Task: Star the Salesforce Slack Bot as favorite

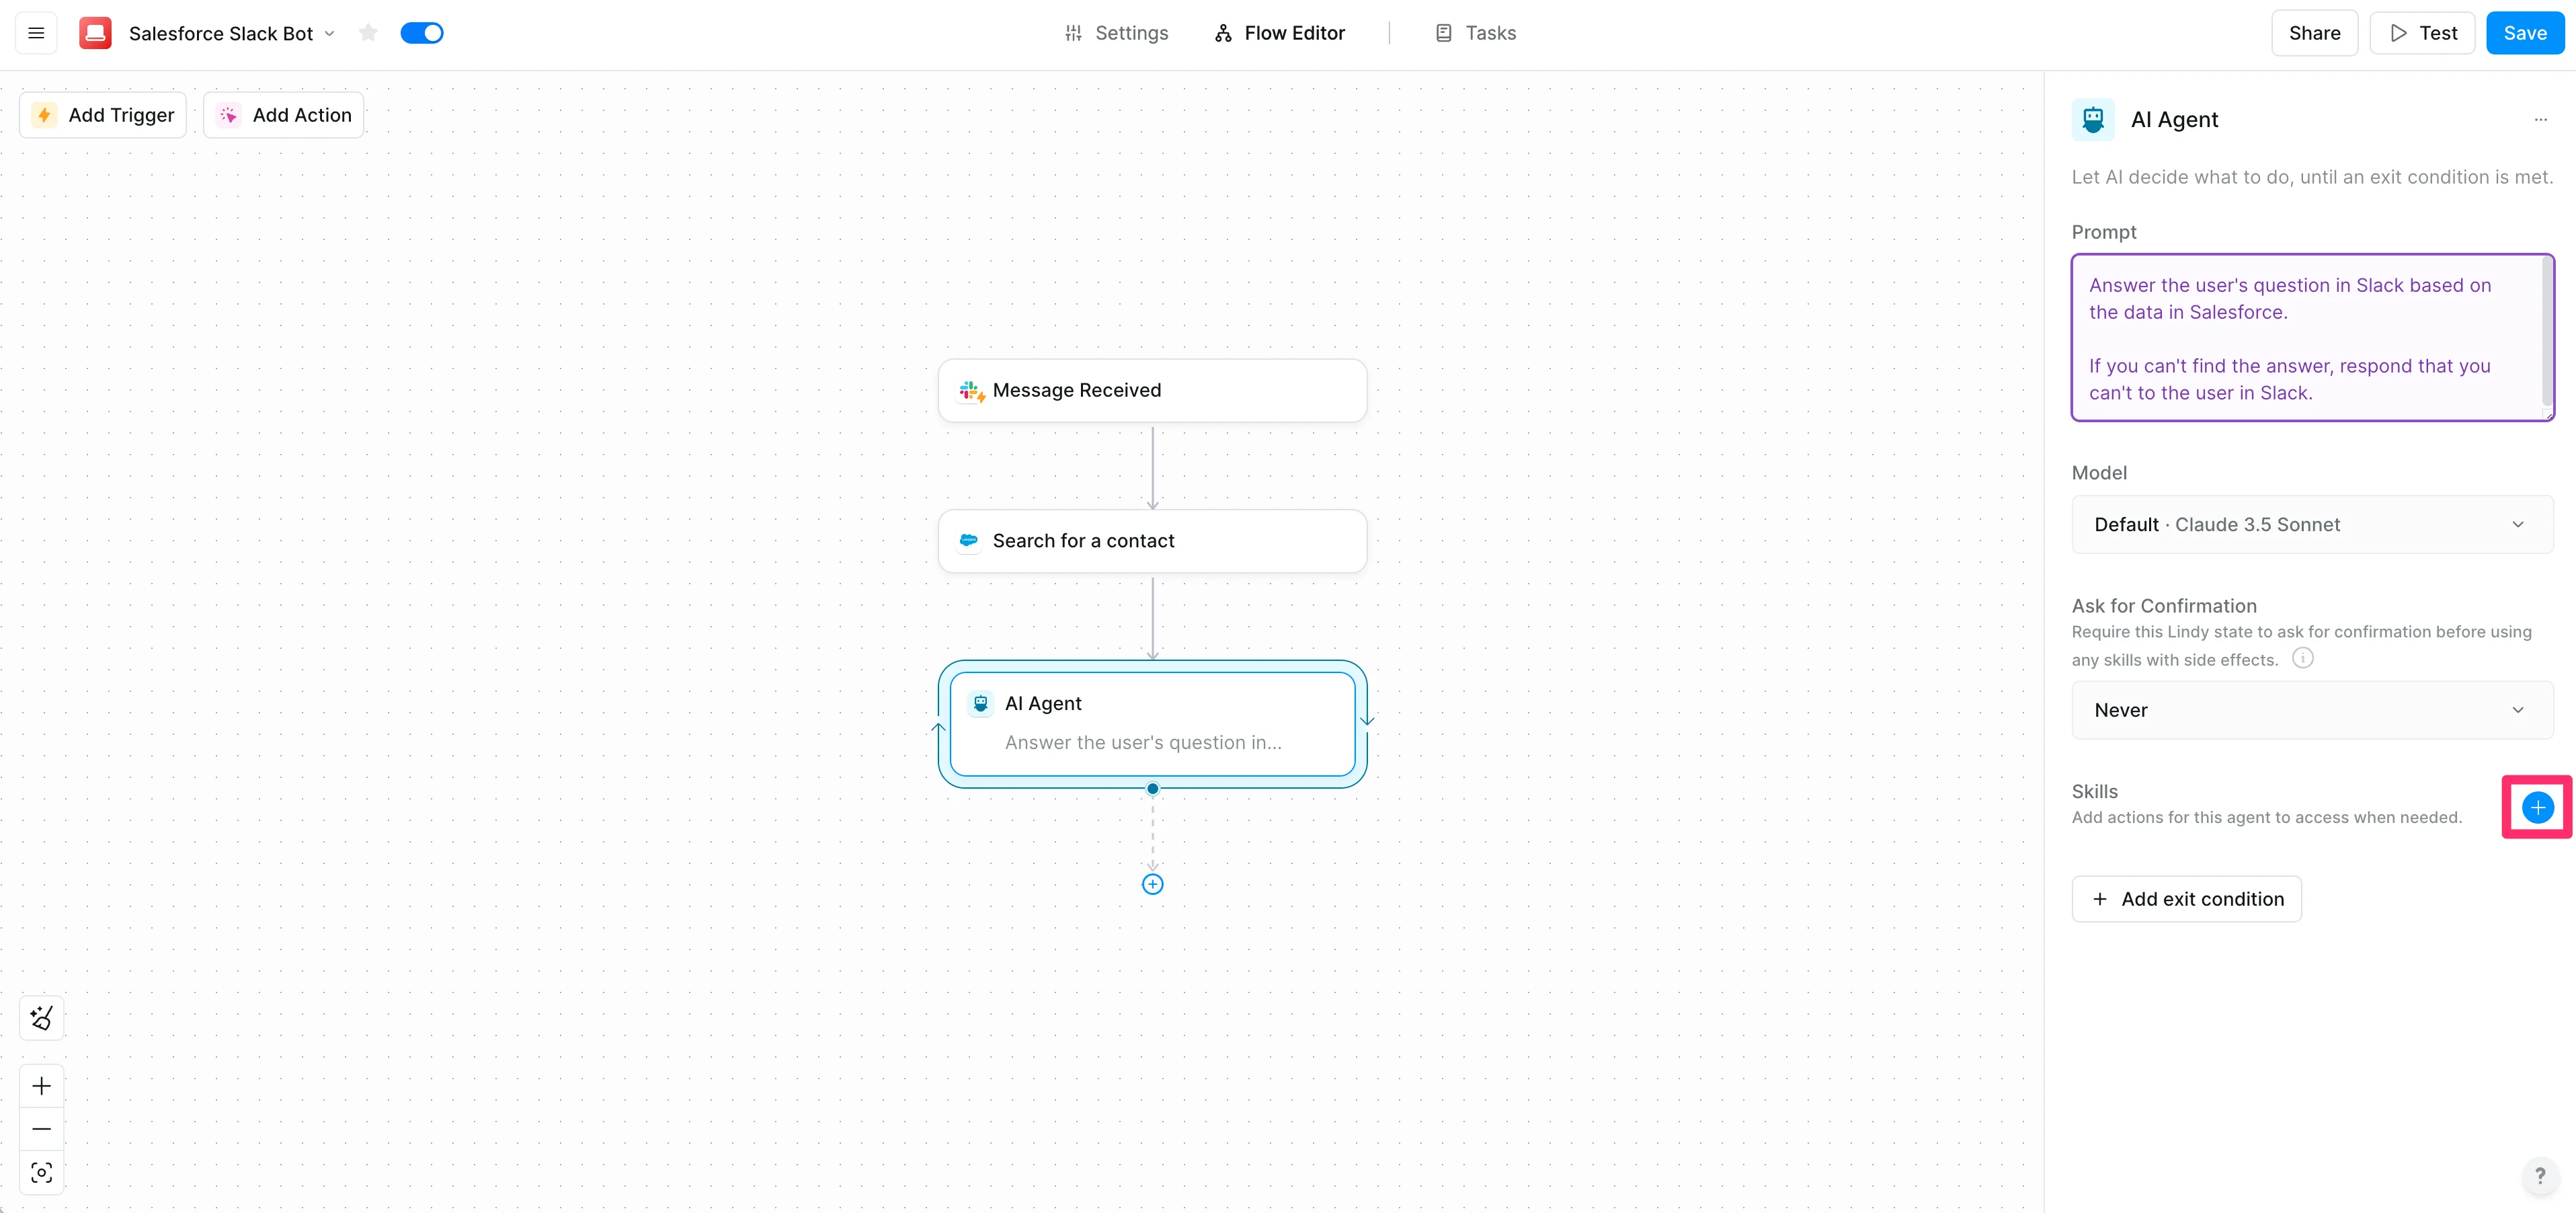Action: tap(368, 33)
